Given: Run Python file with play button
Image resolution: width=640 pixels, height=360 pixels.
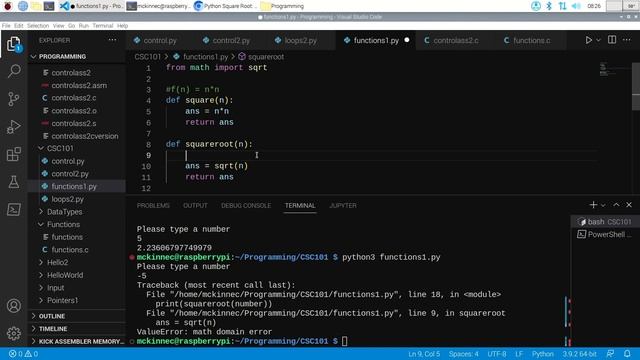Looking at the screenshot, I should coord(589,40).
